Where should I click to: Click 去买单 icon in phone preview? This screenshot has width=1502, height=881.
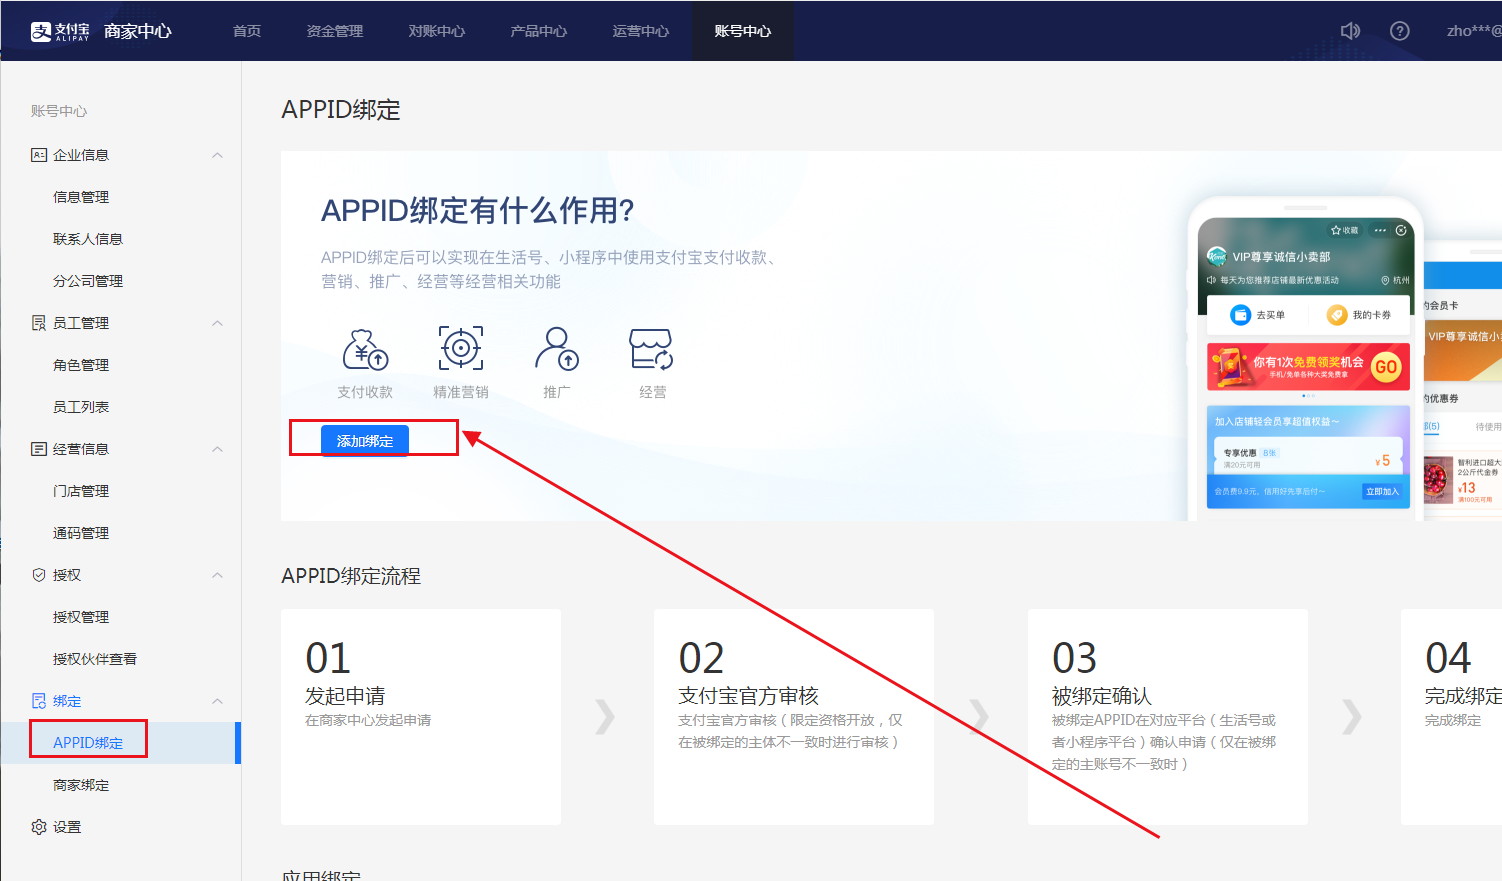[1240, 315]
